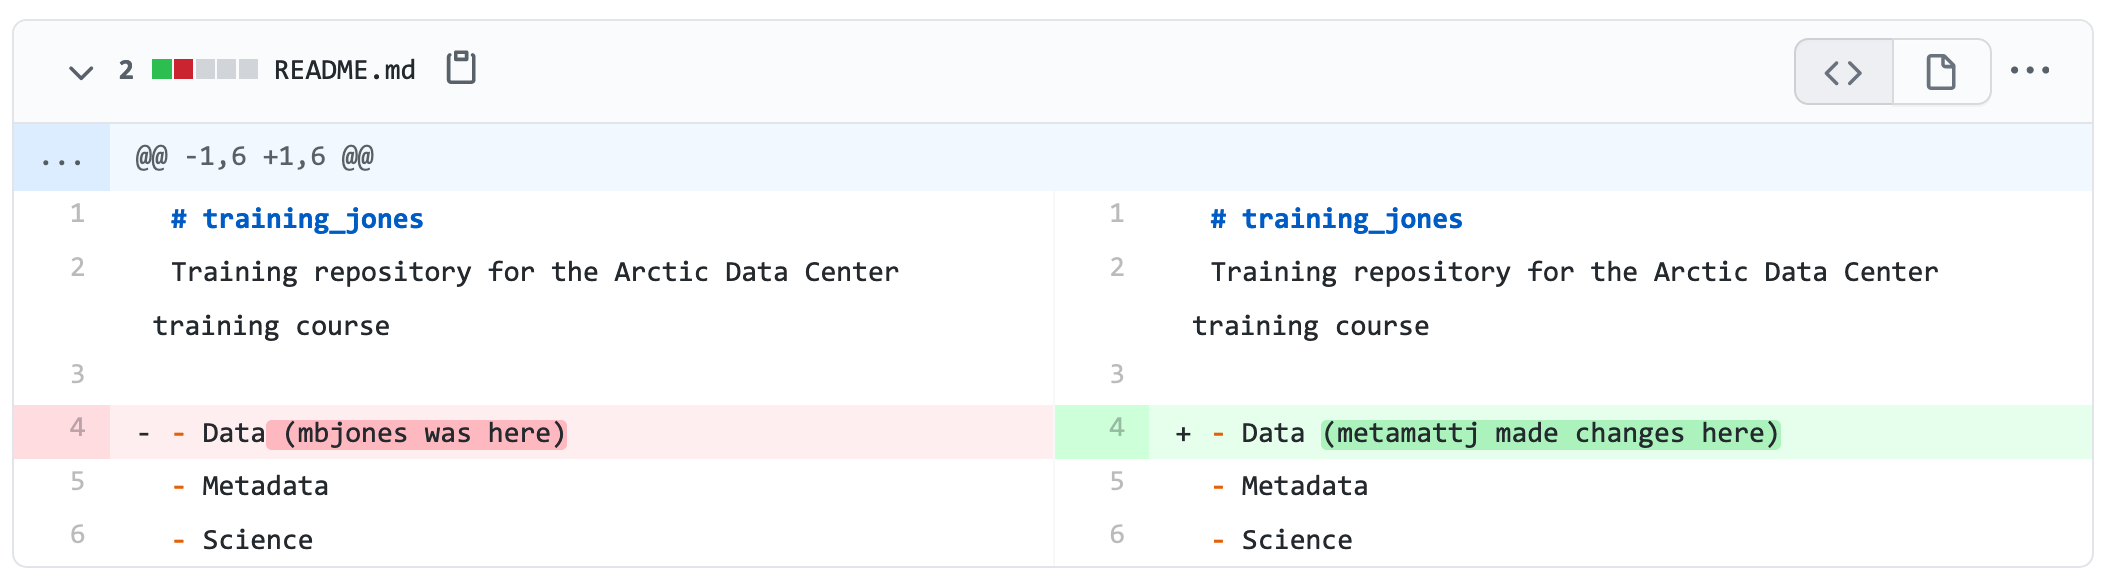This screenshot has height=582, width=2112.
Task: Click the red-and-green diffstat blocks
Action: click(196, 69)
